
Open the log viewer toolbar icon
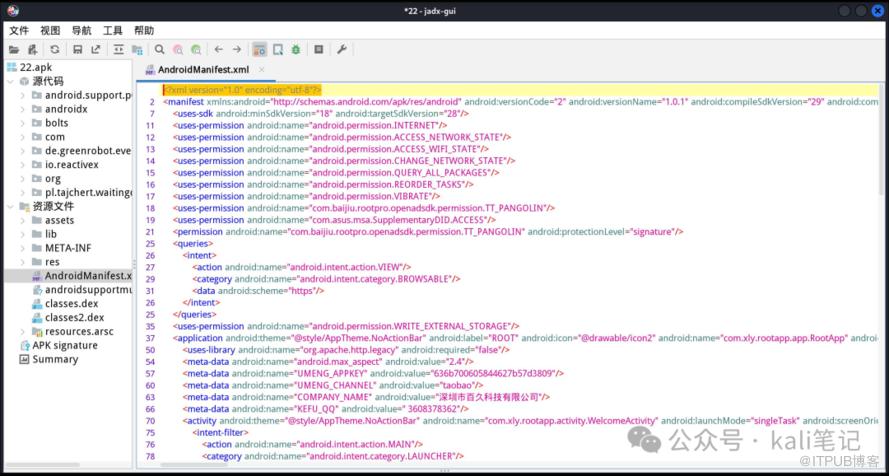click(318, 49)
